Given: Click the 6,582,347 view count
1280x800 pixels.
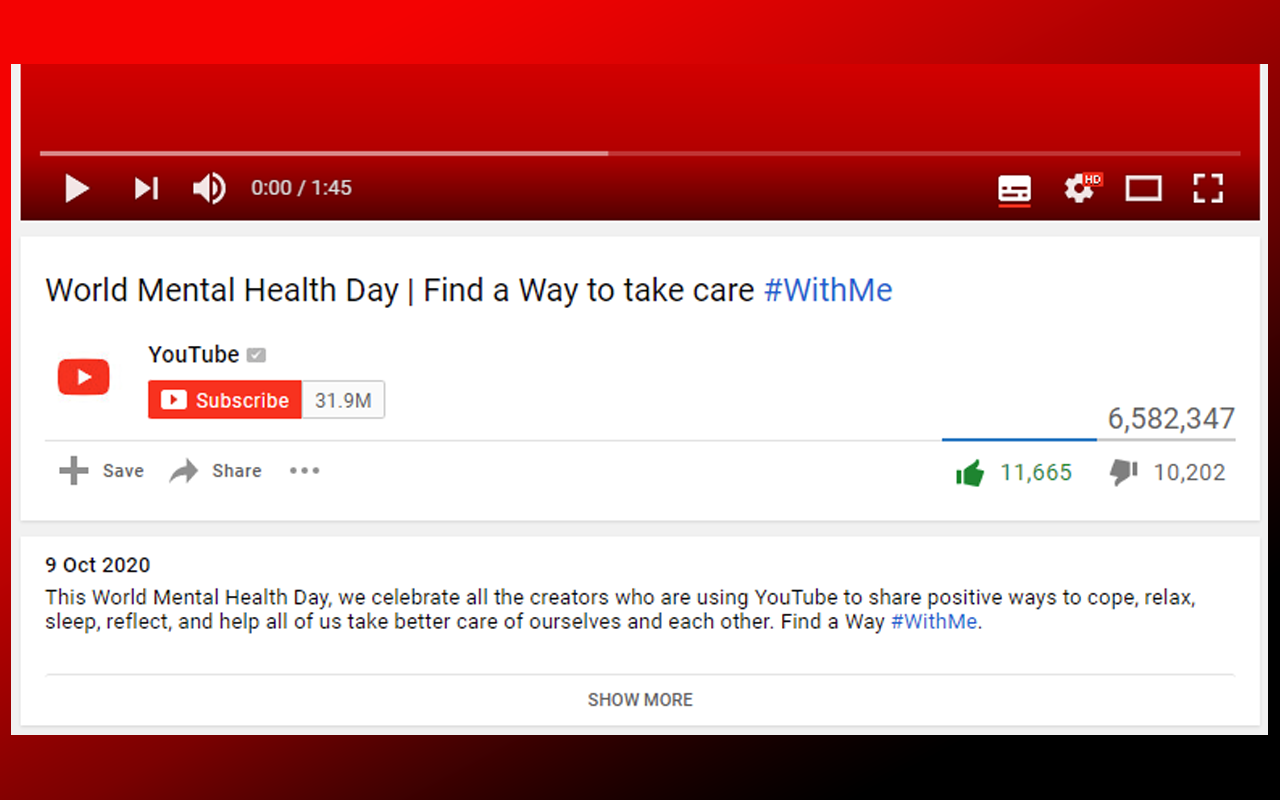Looking at the screenshot, I should point(1171,418).
